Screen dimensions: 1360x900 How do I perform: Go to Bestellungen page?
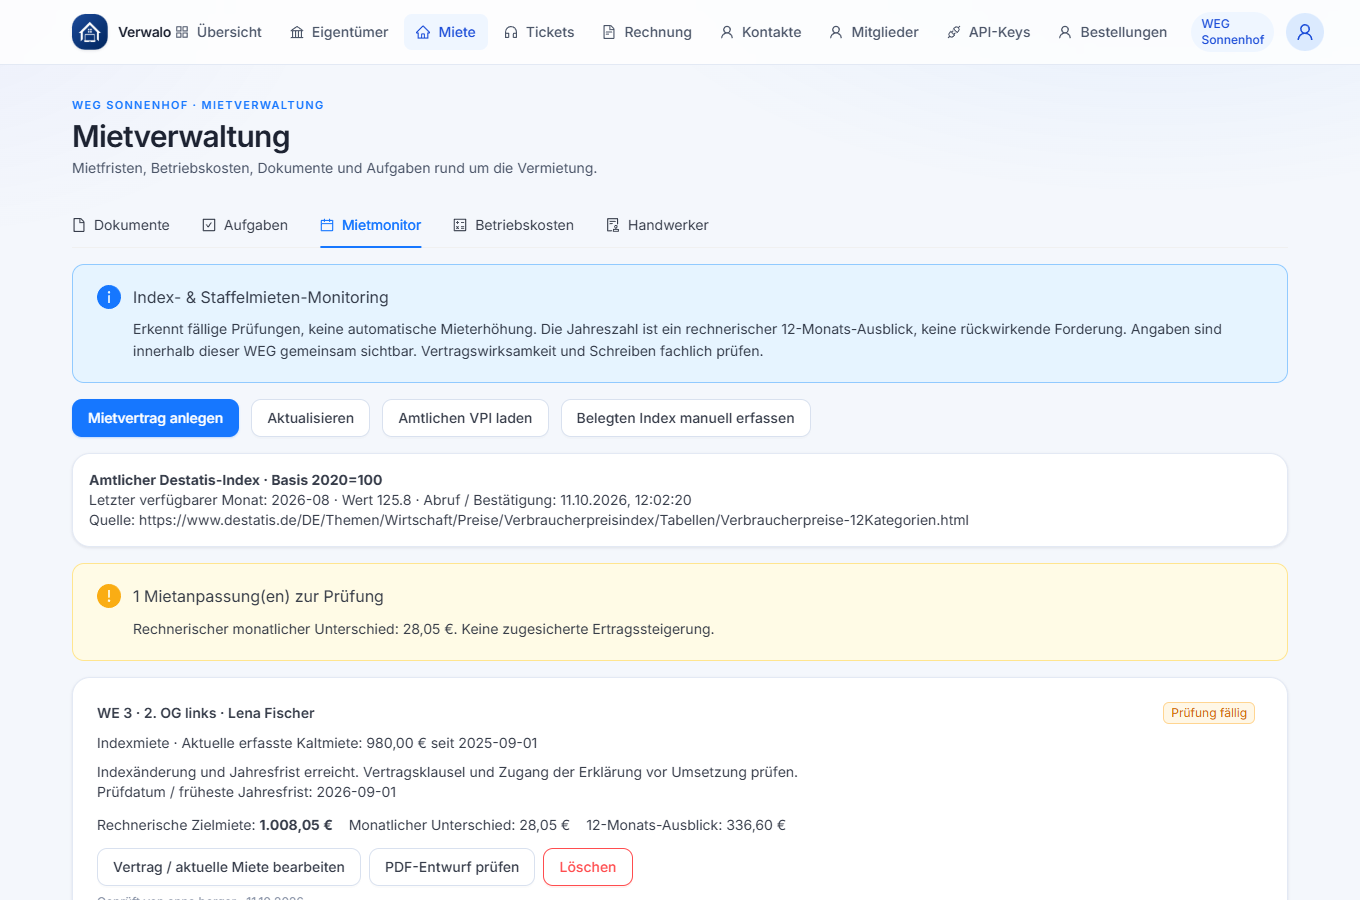point(1113,32)
